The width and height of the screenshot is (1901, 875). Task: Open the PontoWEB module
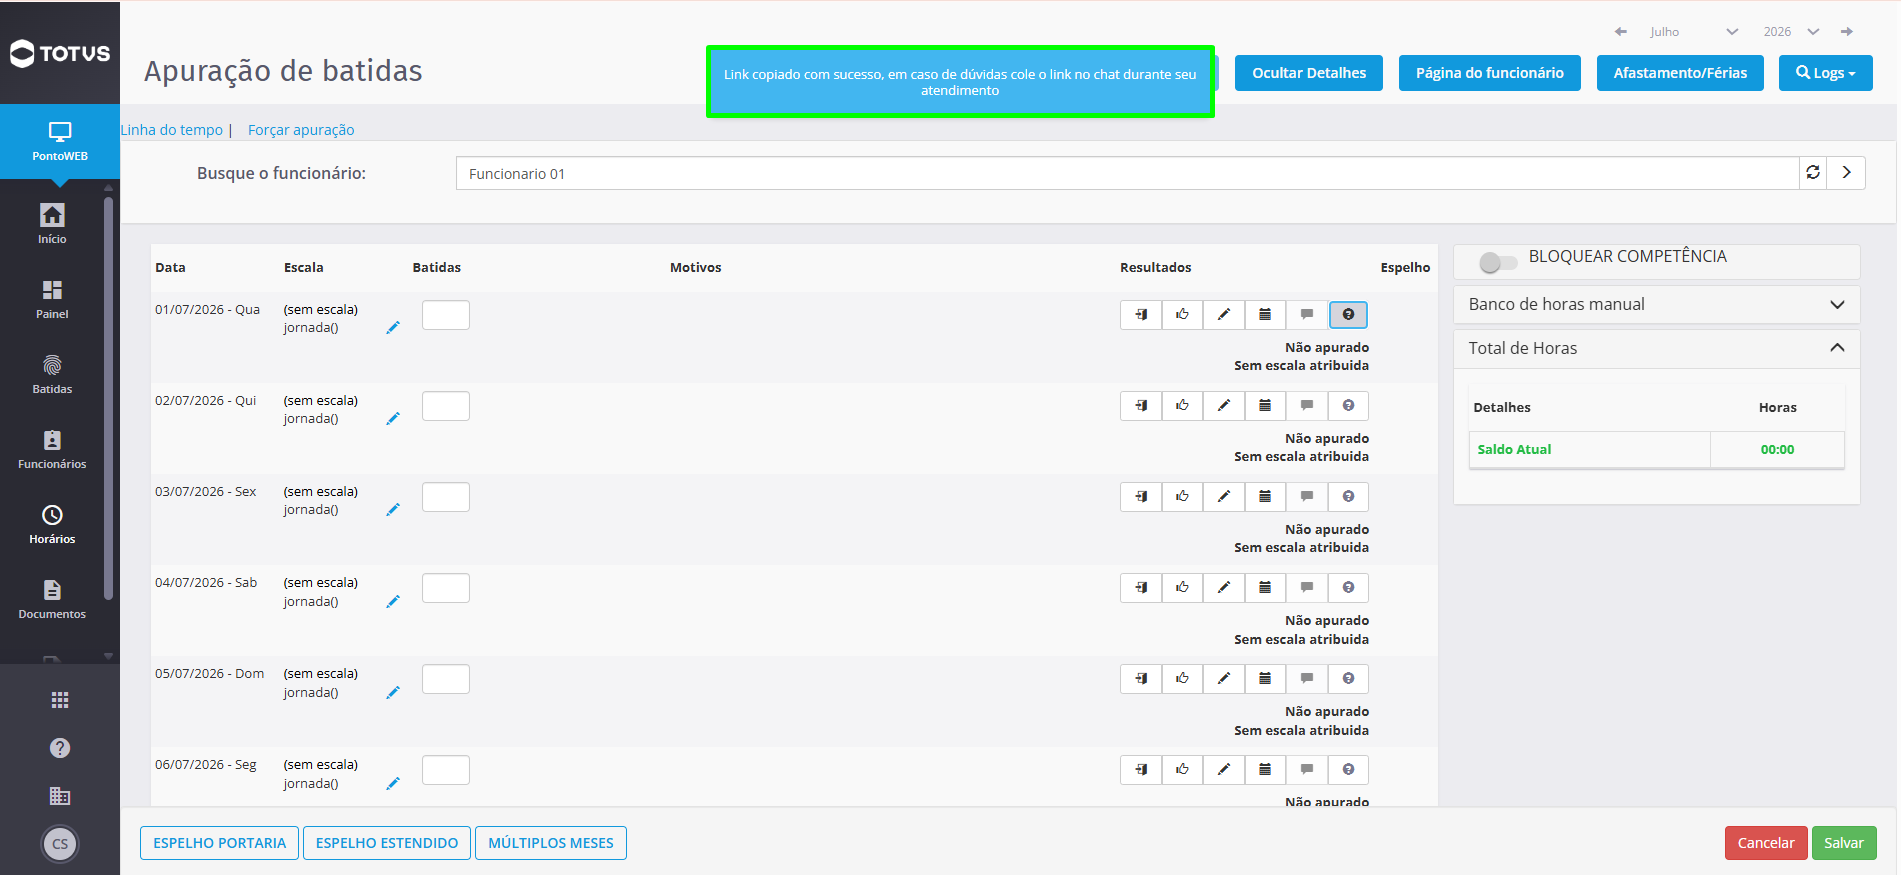click(x=60, y=141)
